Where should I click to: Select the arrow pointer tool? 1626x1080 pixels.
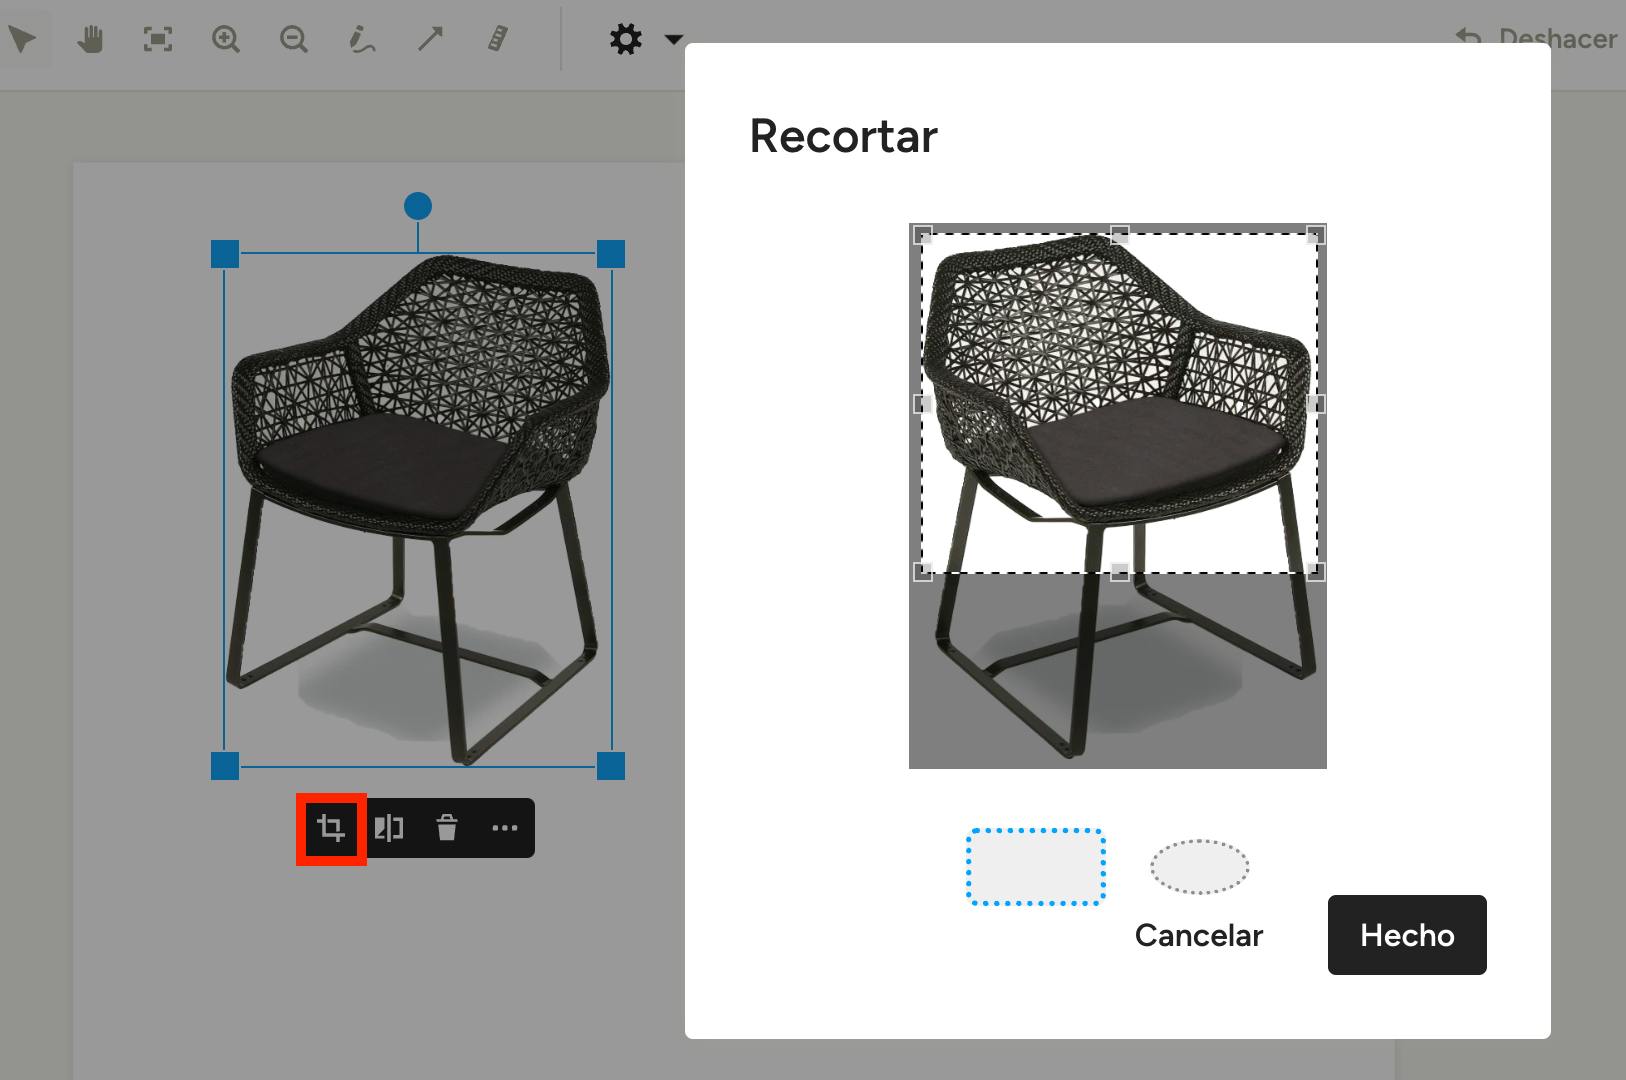point(22,40)
